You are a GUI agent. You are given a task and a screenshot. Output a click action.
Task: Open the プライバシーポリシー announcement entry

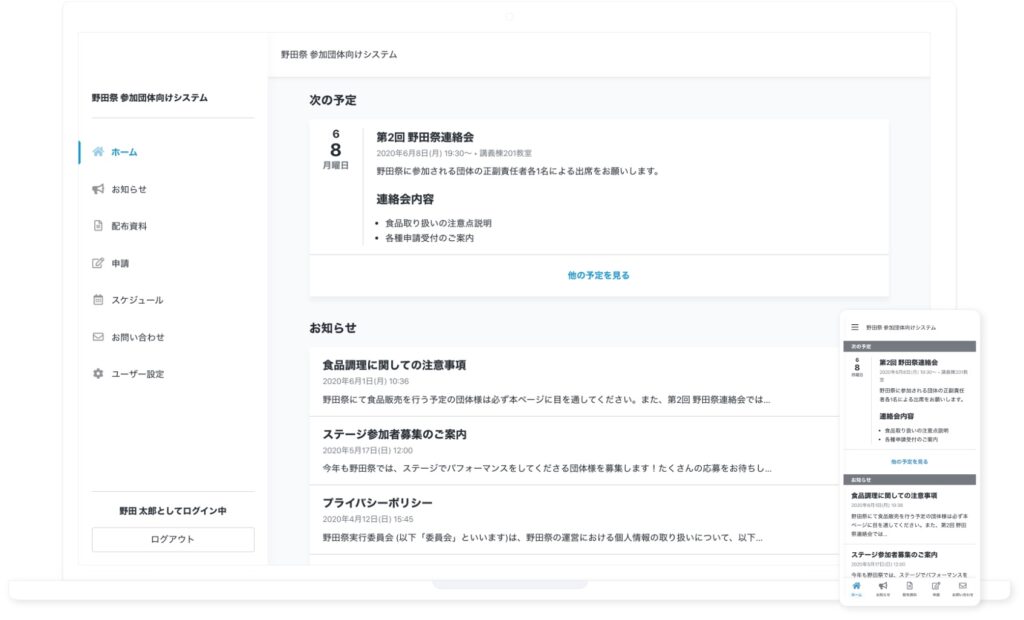click(x=377, y=502)
